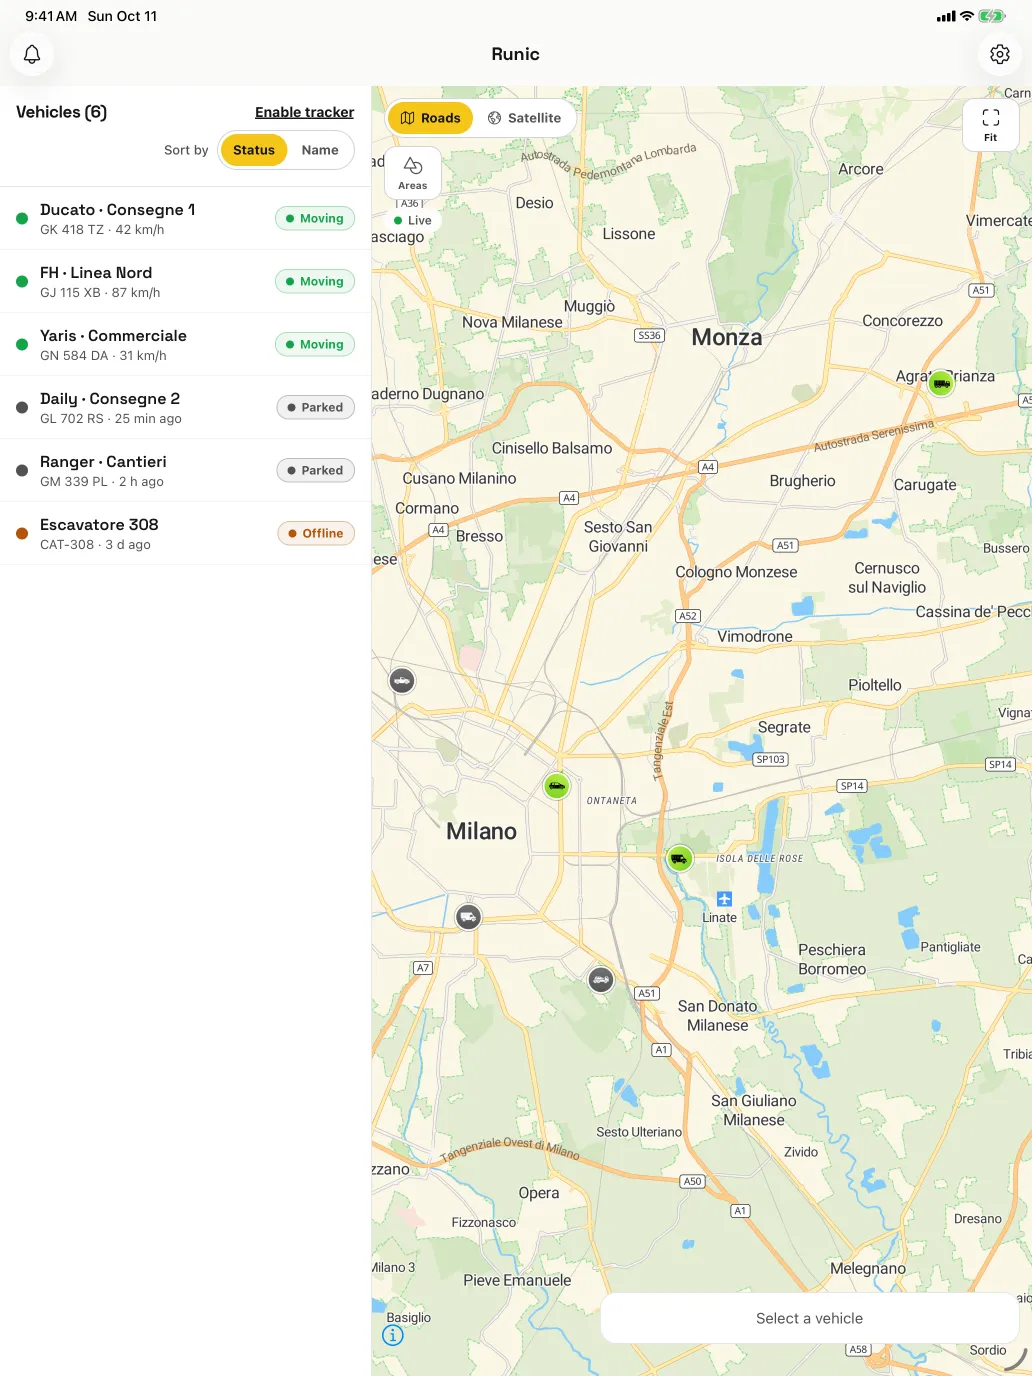This screenshot has height=1376, width=1032.
Task: Open settings gear icon
Action: pos(1000,54)
